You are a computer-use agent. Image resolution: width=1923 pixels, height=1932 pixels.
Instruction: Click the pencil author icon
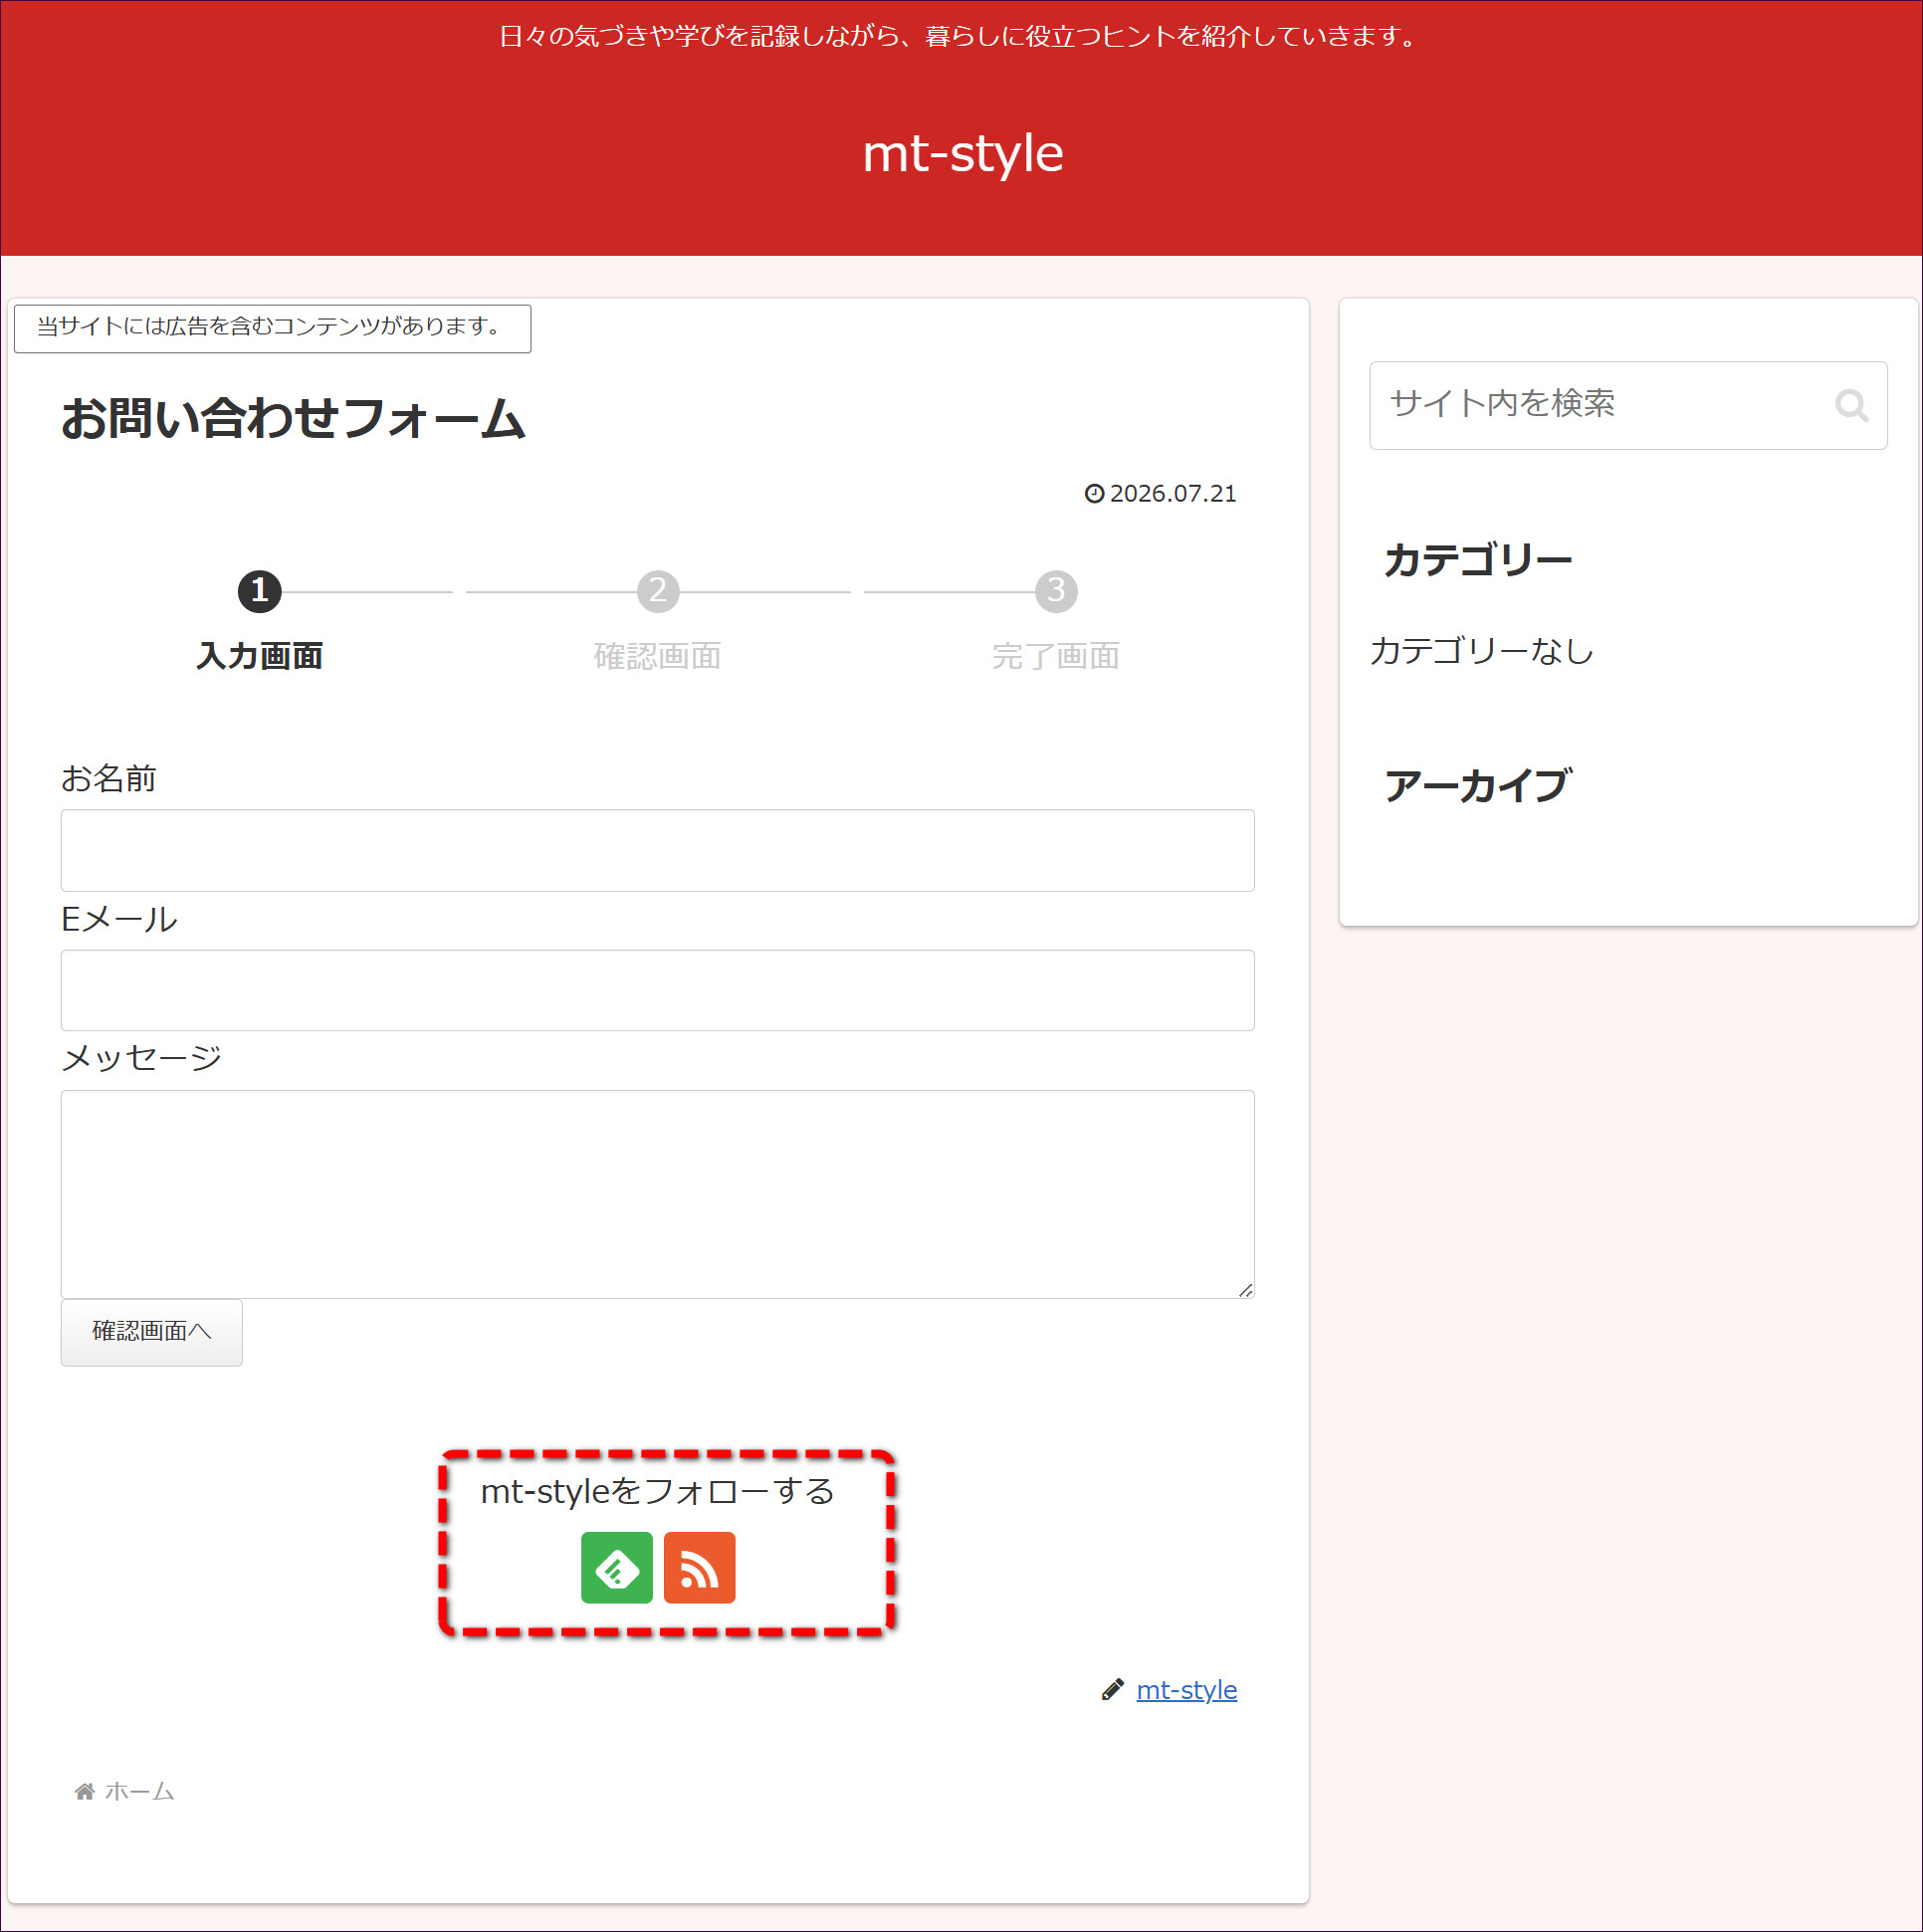(1112, 1689)
